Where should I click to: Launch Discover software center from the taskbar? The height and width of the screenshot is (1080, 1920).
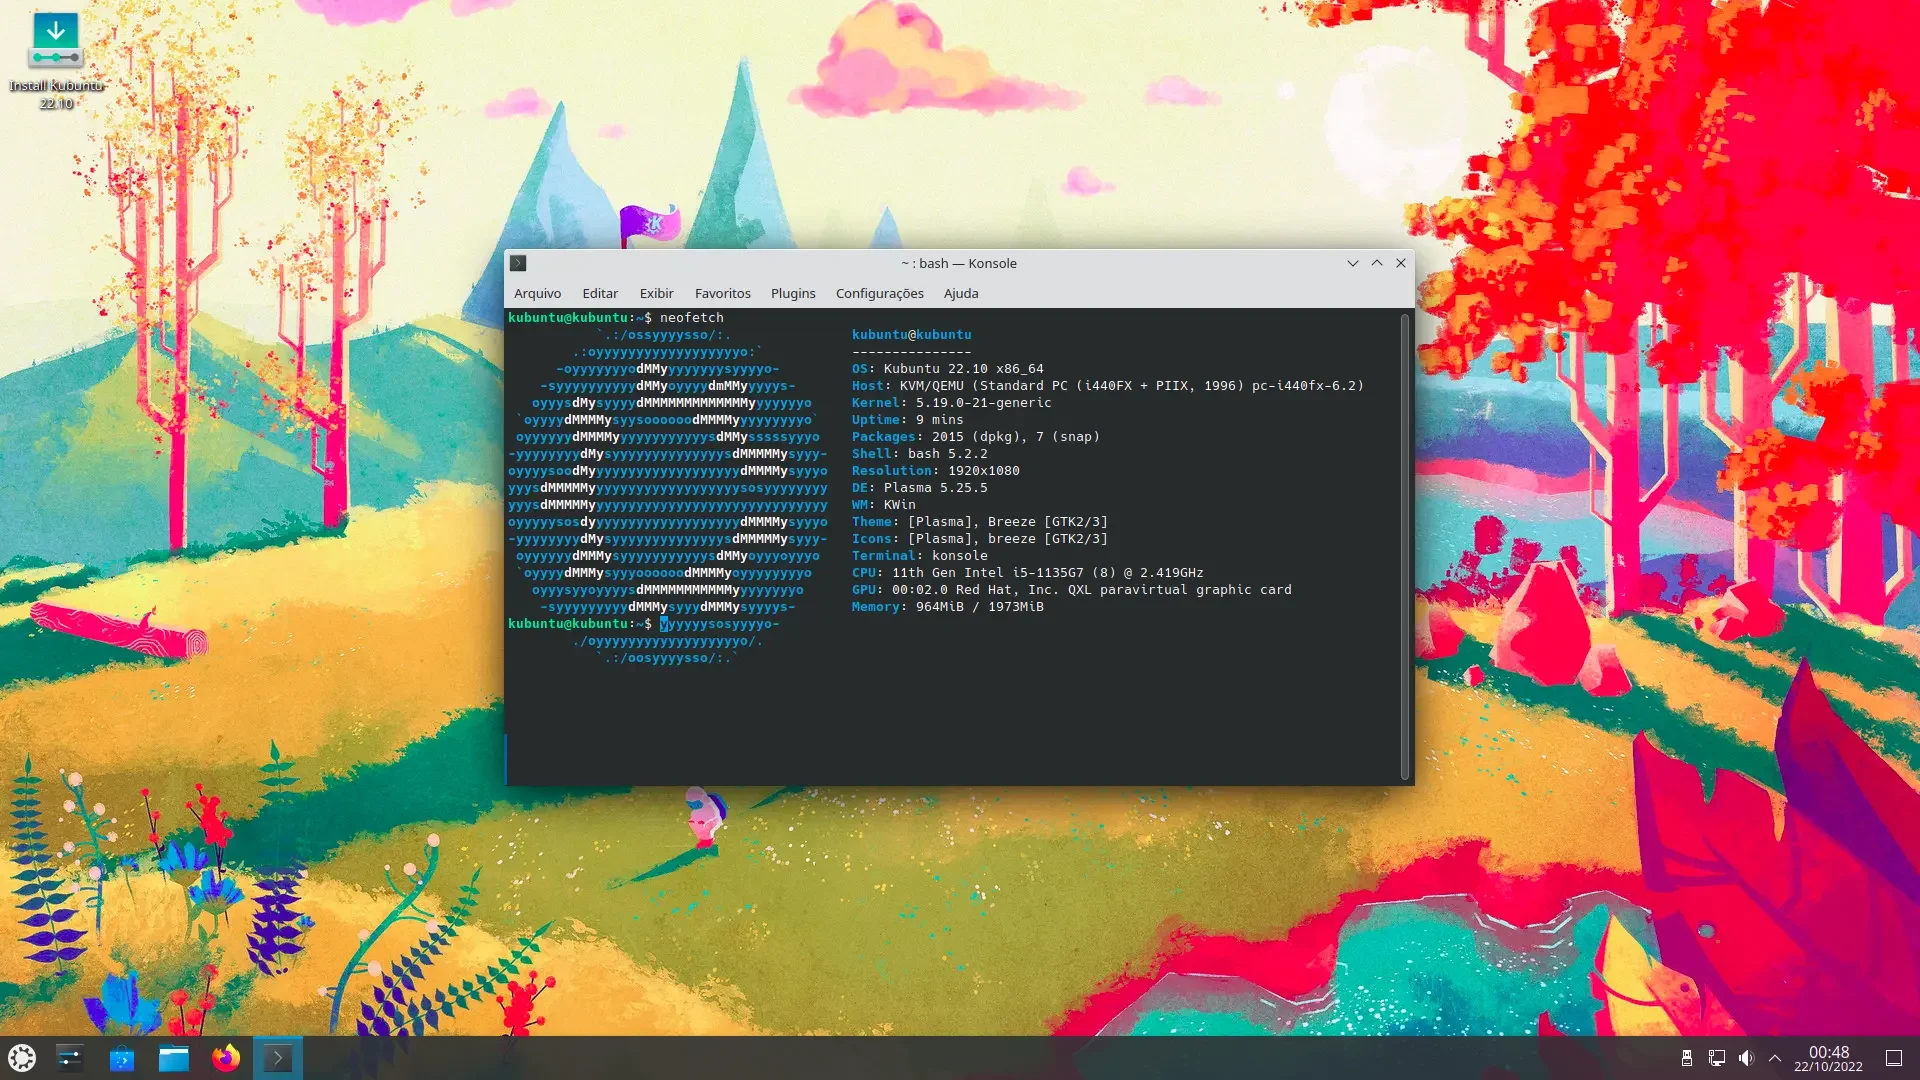122,1057
